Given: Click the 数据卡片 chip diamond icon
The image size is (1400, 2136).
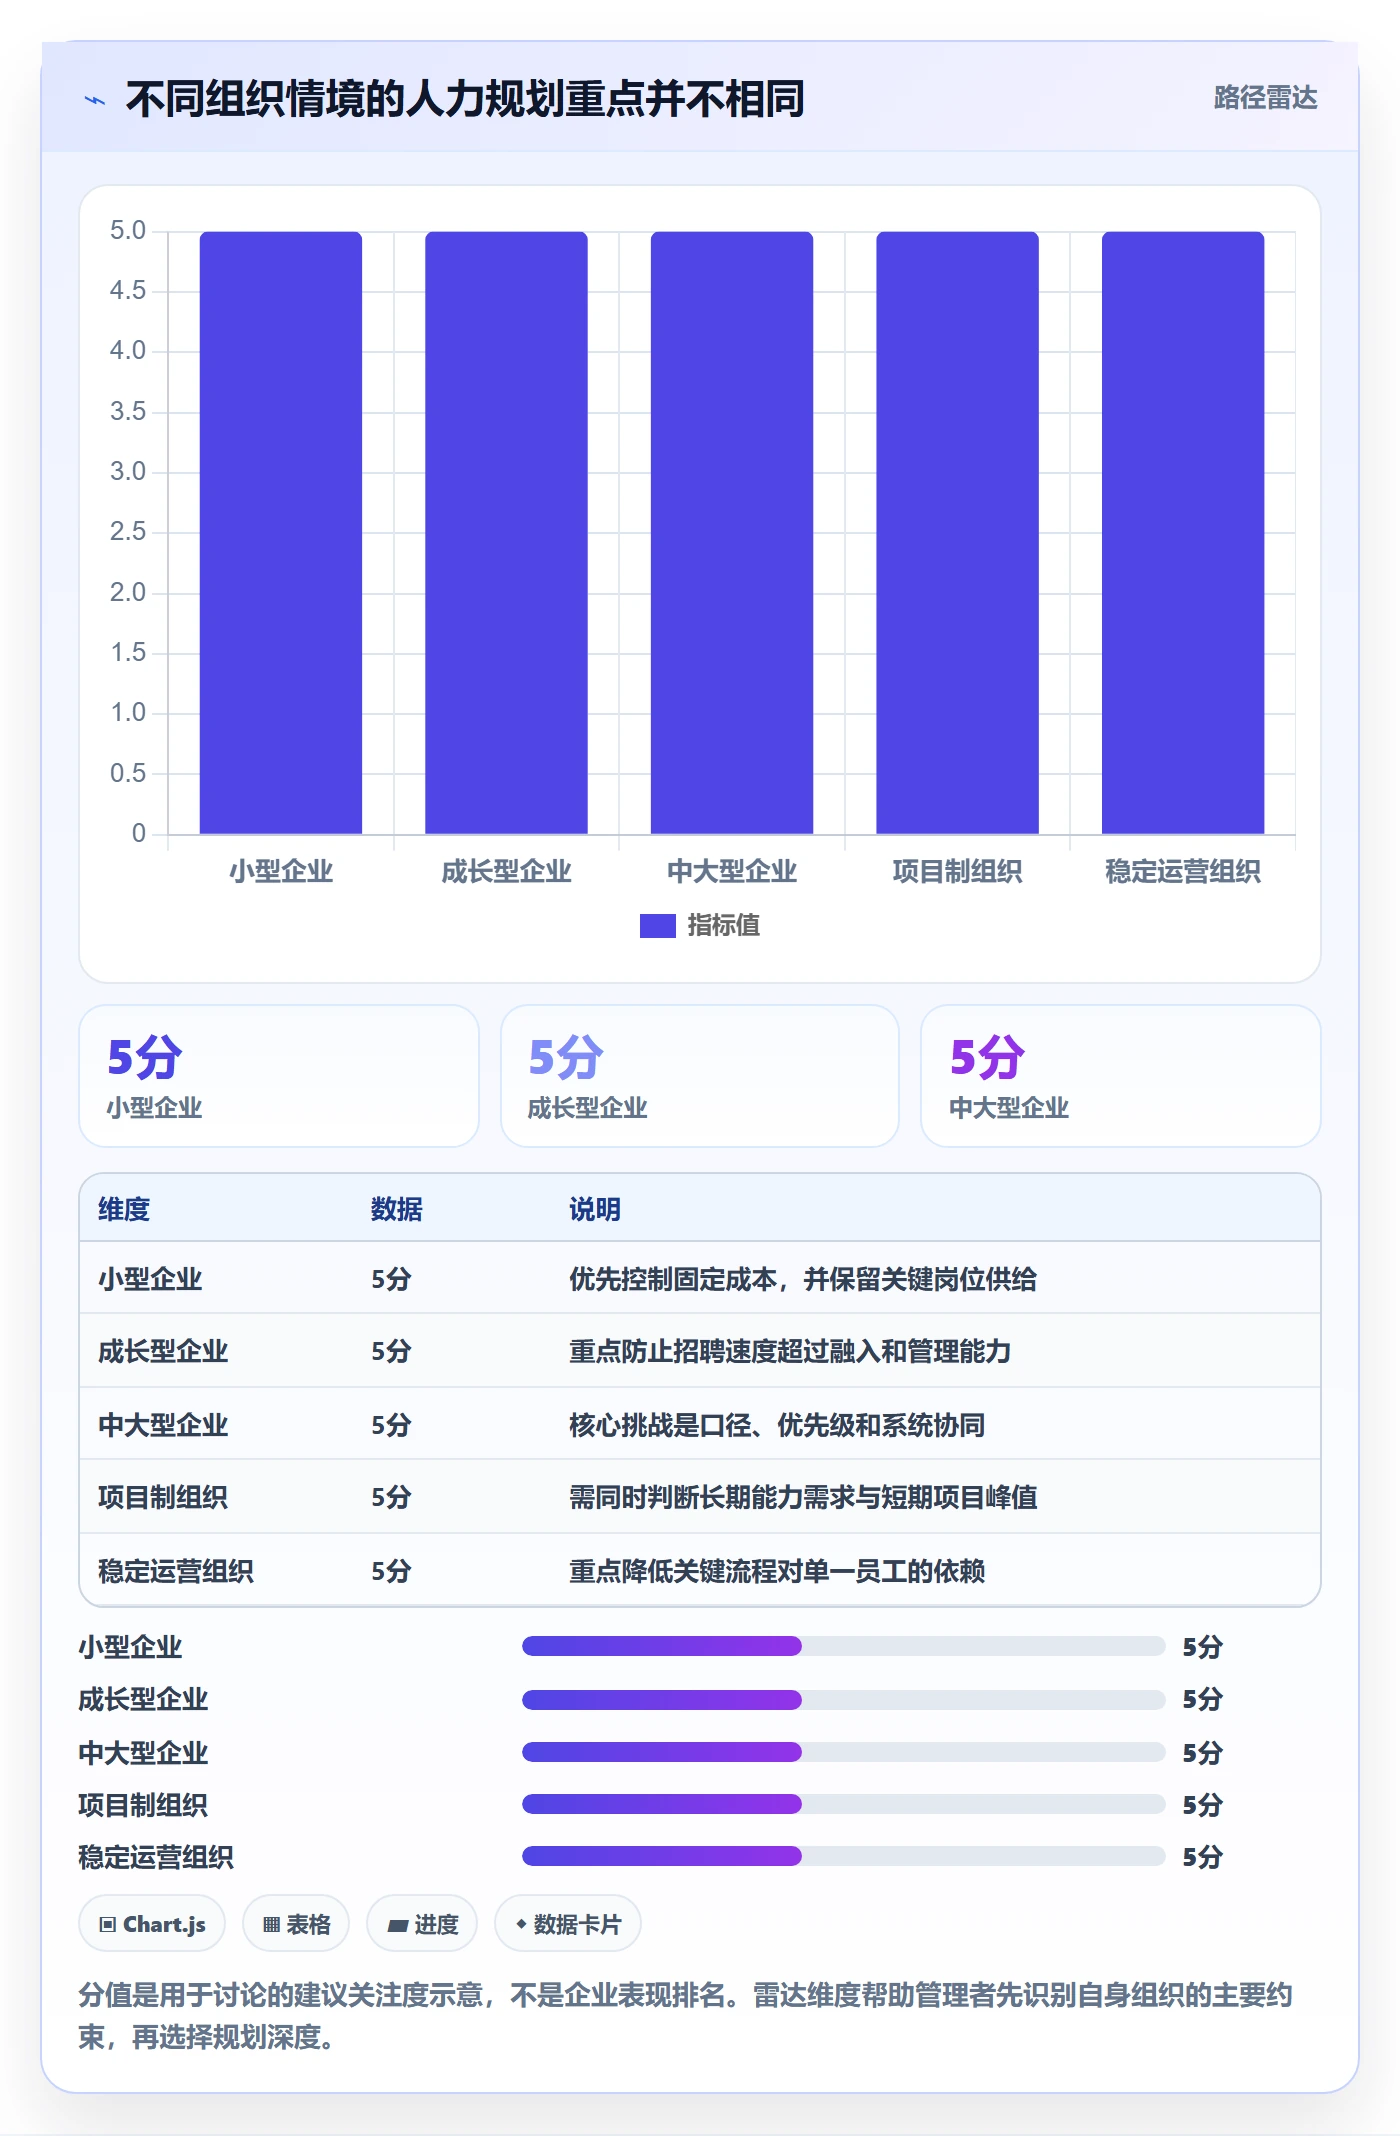Looking at the screenshot, I should pyautogui.click(x=521, y=1924).
